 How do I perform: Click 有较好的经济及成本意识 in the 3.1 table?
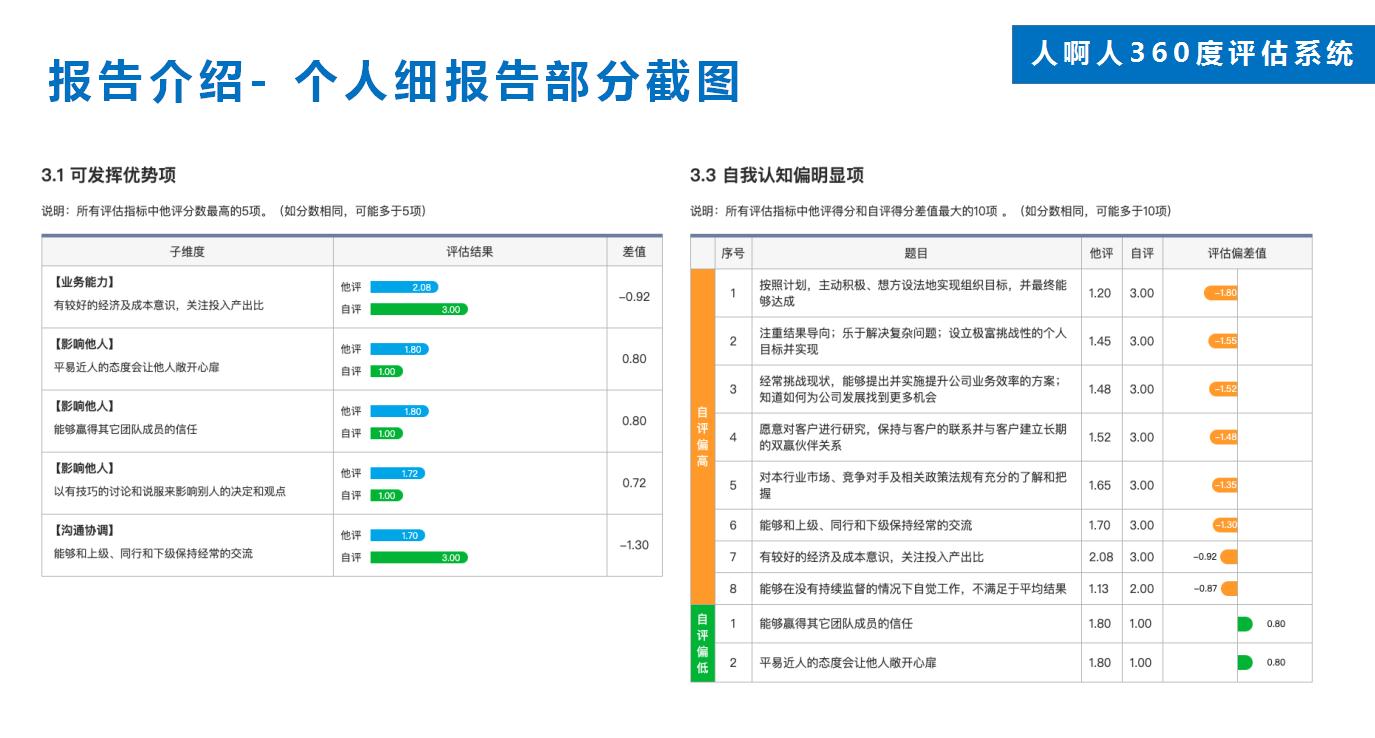158,305
